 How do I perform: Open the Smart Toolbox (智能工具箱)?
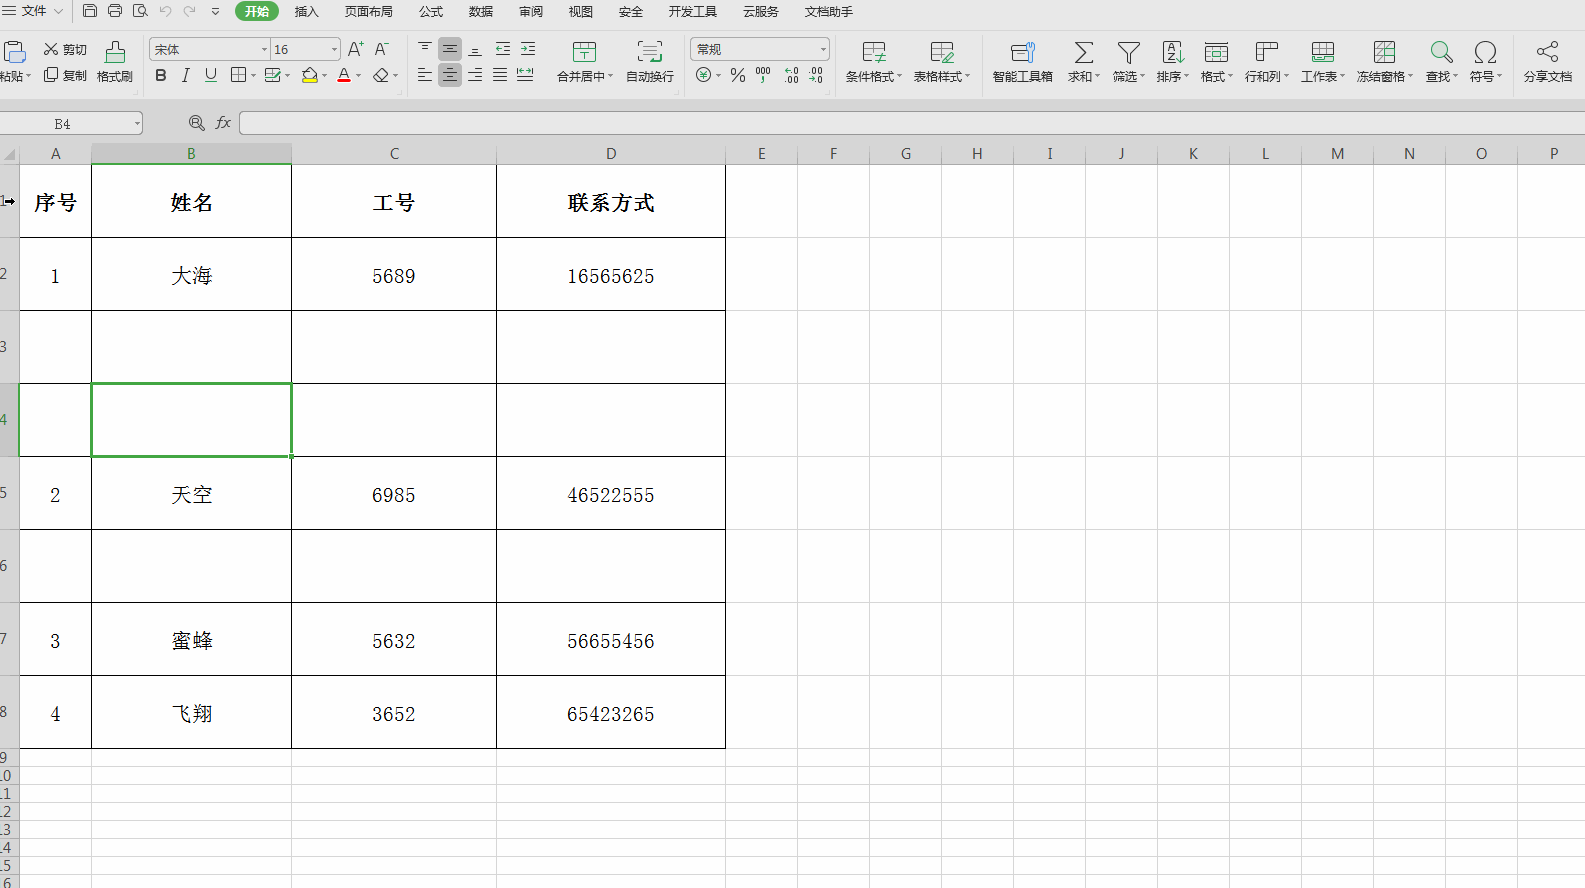(1022, 62)
